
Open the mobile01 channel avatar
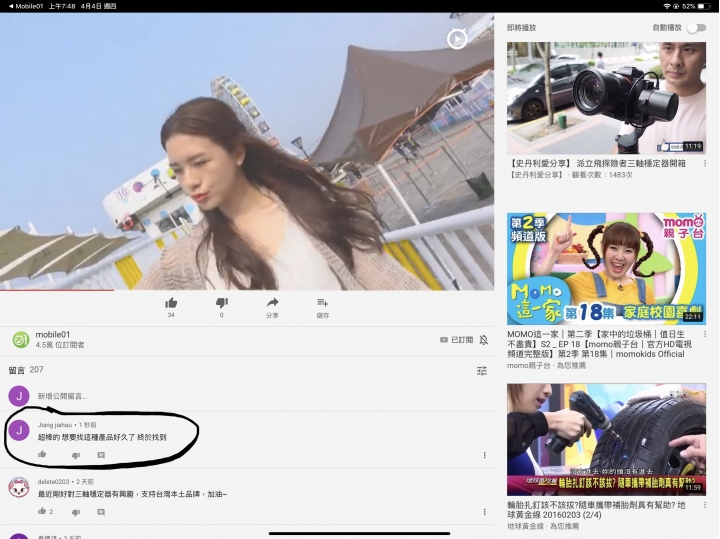pyautogui.click(x=21, y=340)
